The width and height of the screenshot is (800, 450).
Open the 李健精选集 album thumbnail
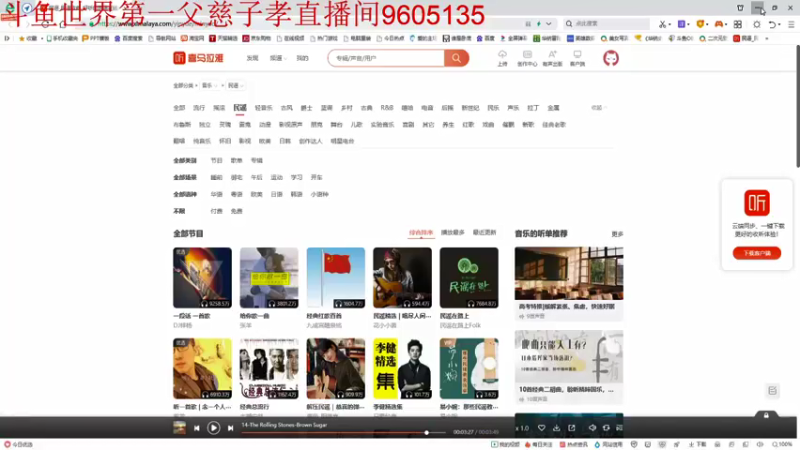coord(402,368)
